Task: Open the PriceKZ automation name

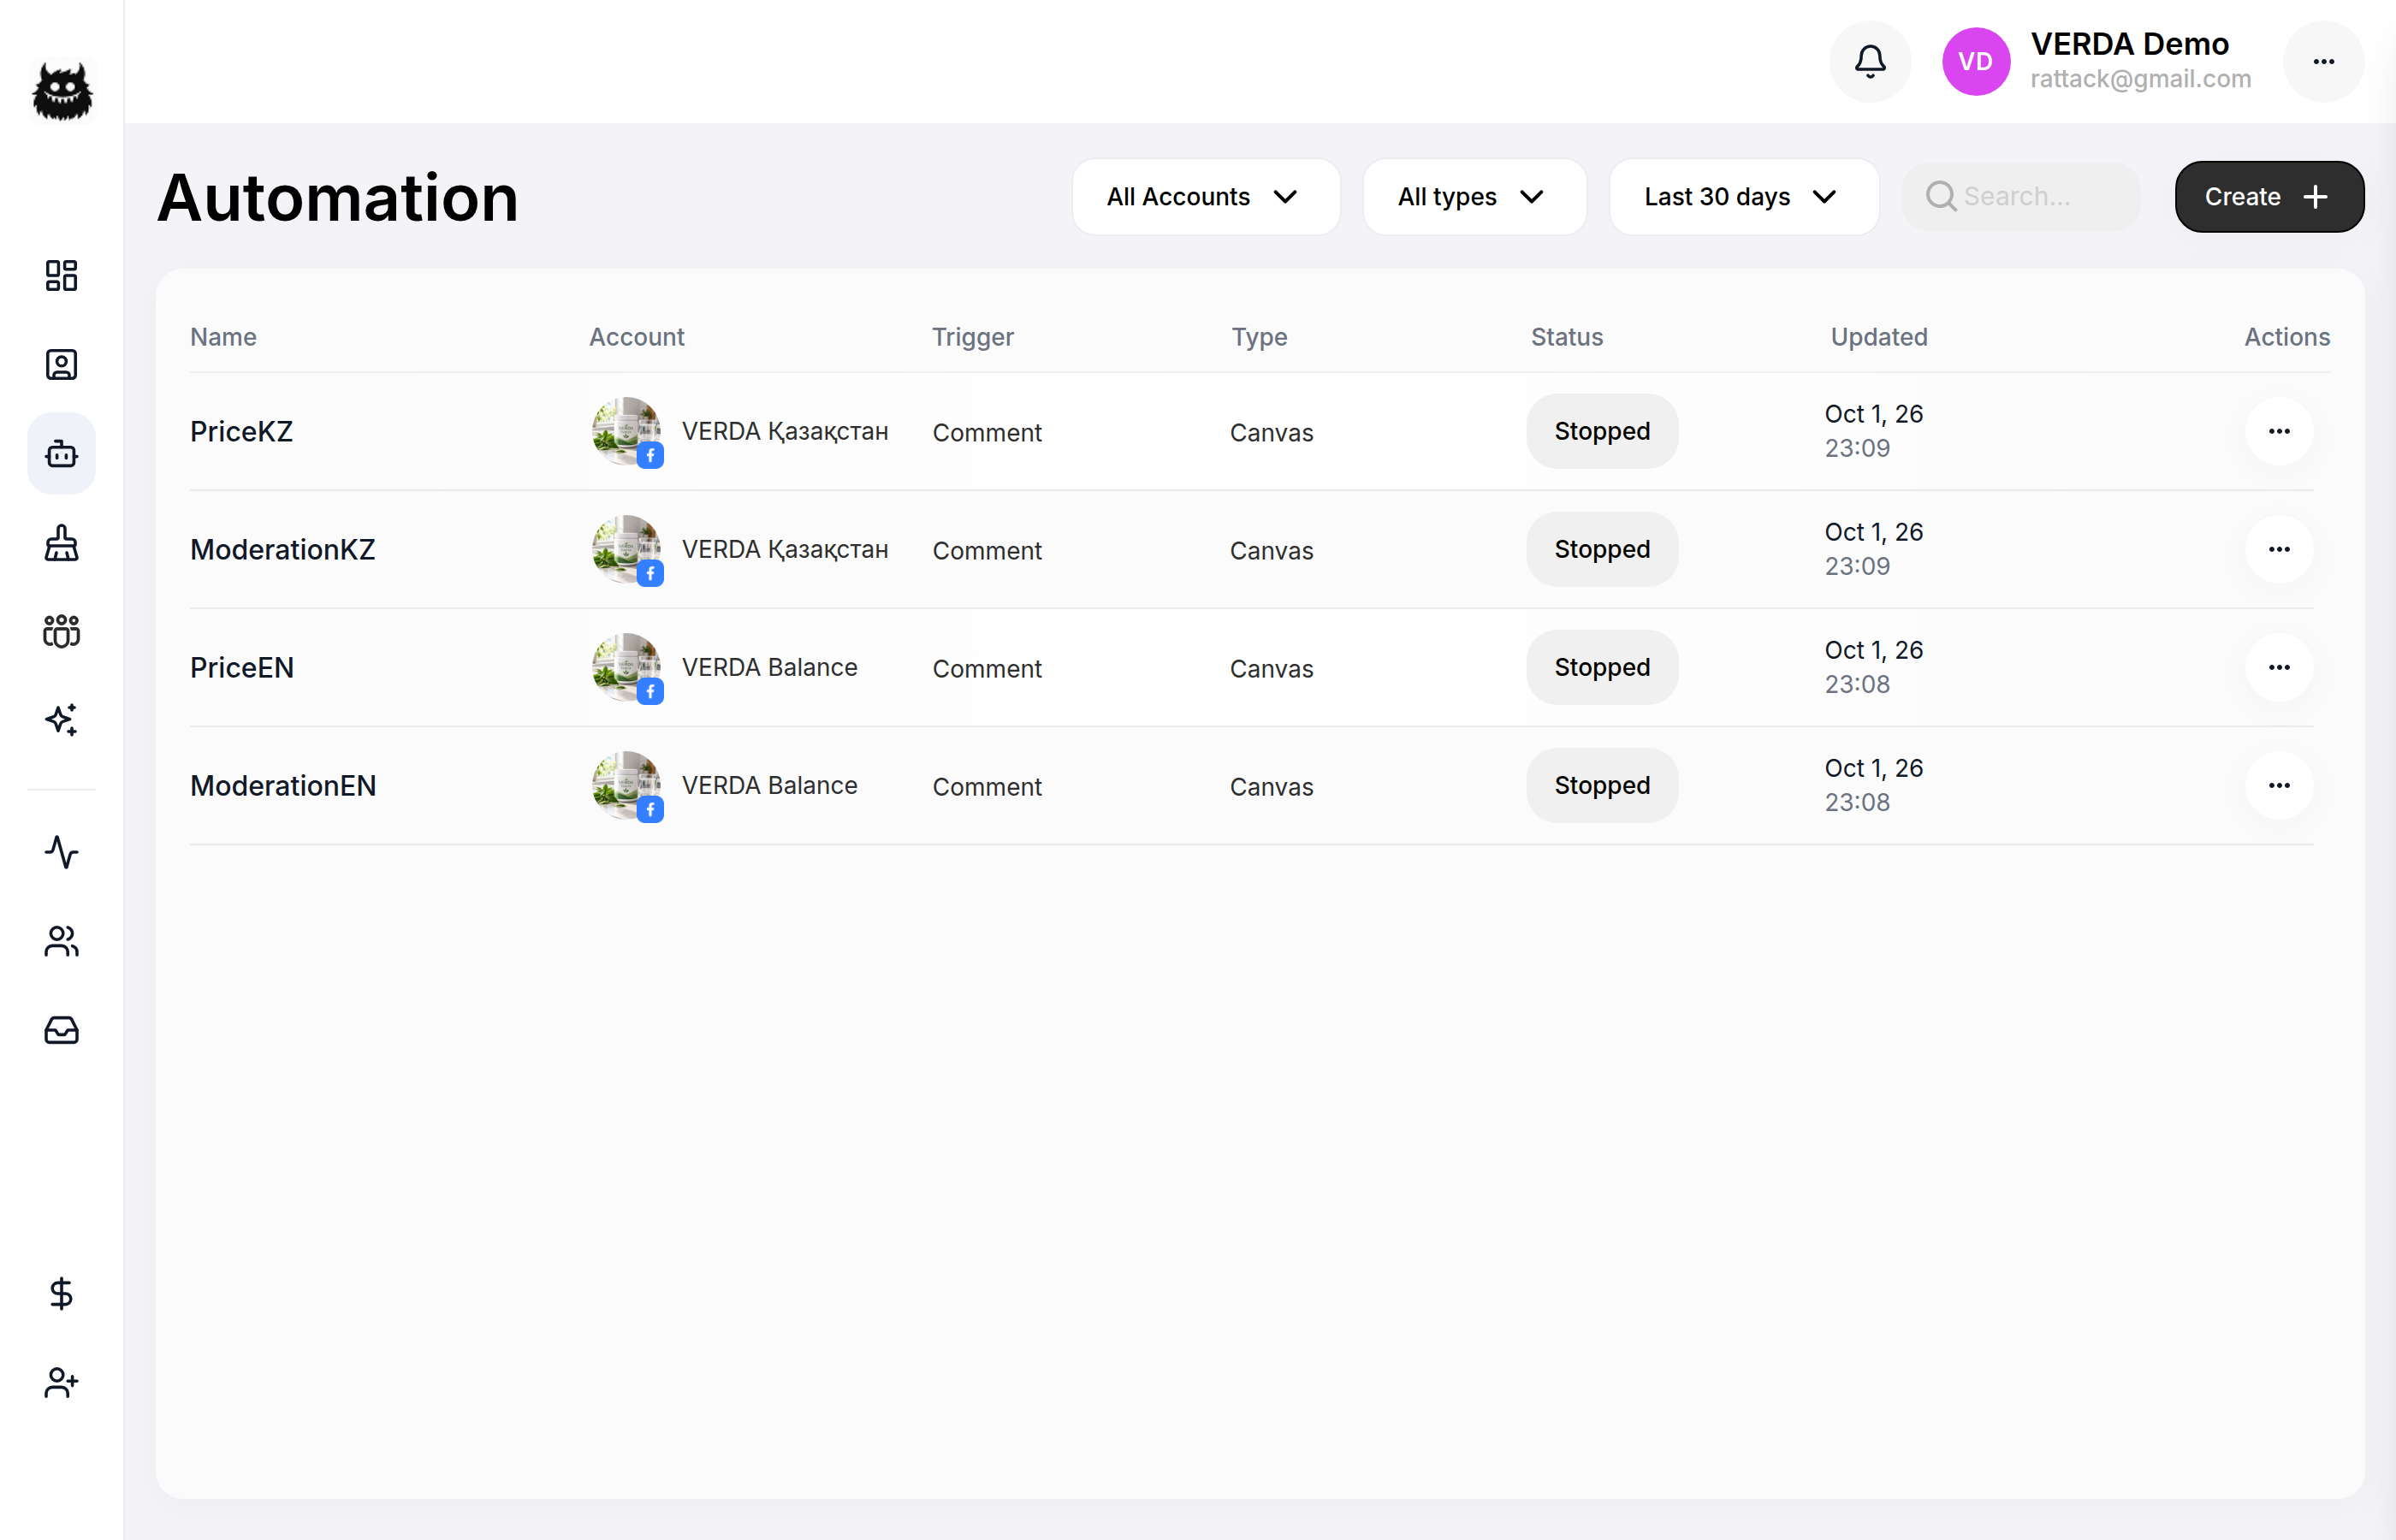Action: (x=241, y=432)
